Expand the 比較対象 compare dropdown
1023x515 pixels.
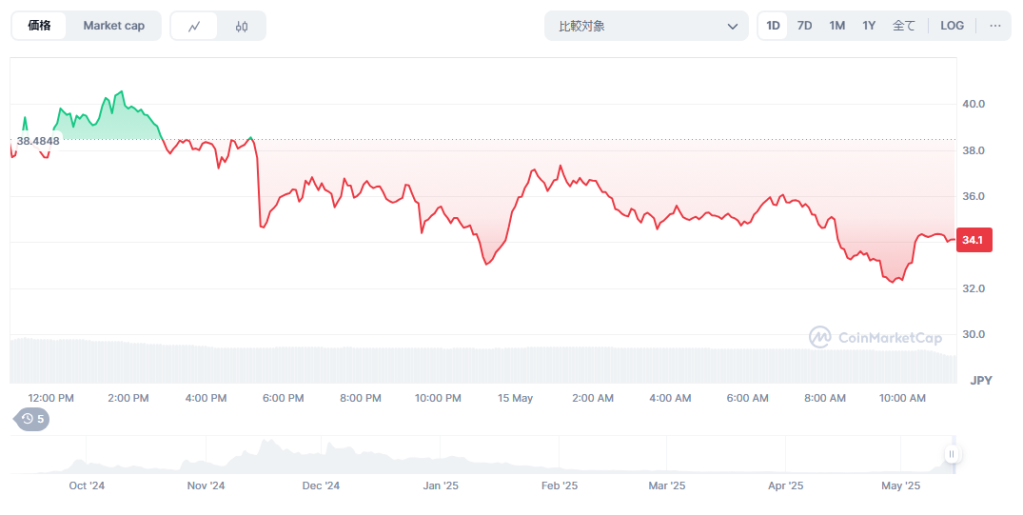pos(646,26)
